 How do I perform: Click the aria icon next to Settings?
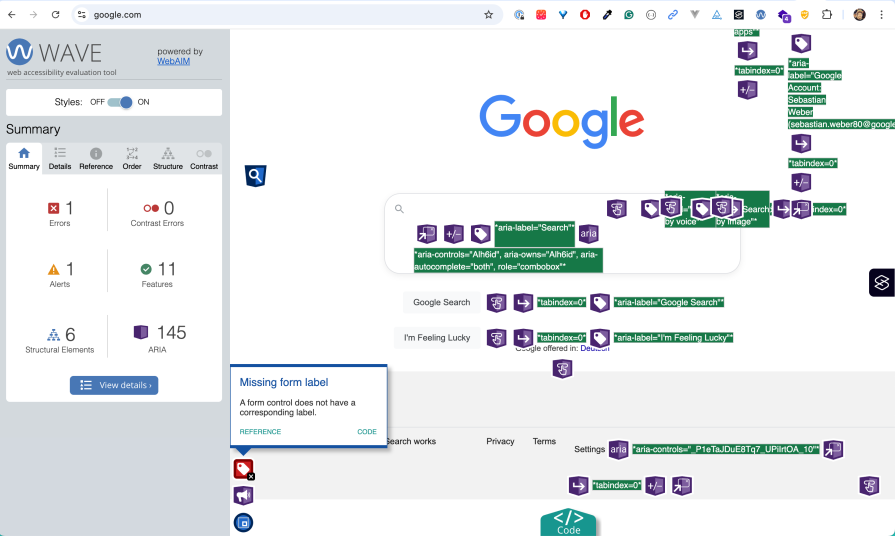point(619,449)
